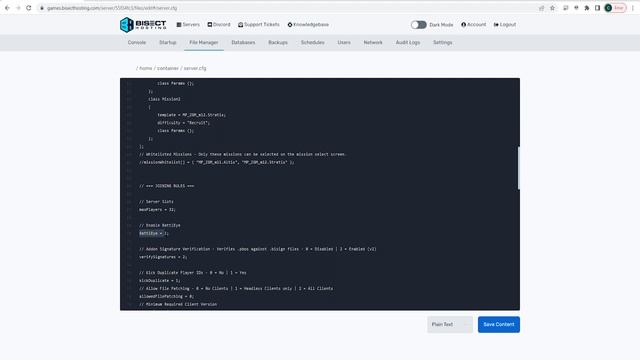Click the class Mission2 line
Viewport: 640px width, 360px height.
164,99
